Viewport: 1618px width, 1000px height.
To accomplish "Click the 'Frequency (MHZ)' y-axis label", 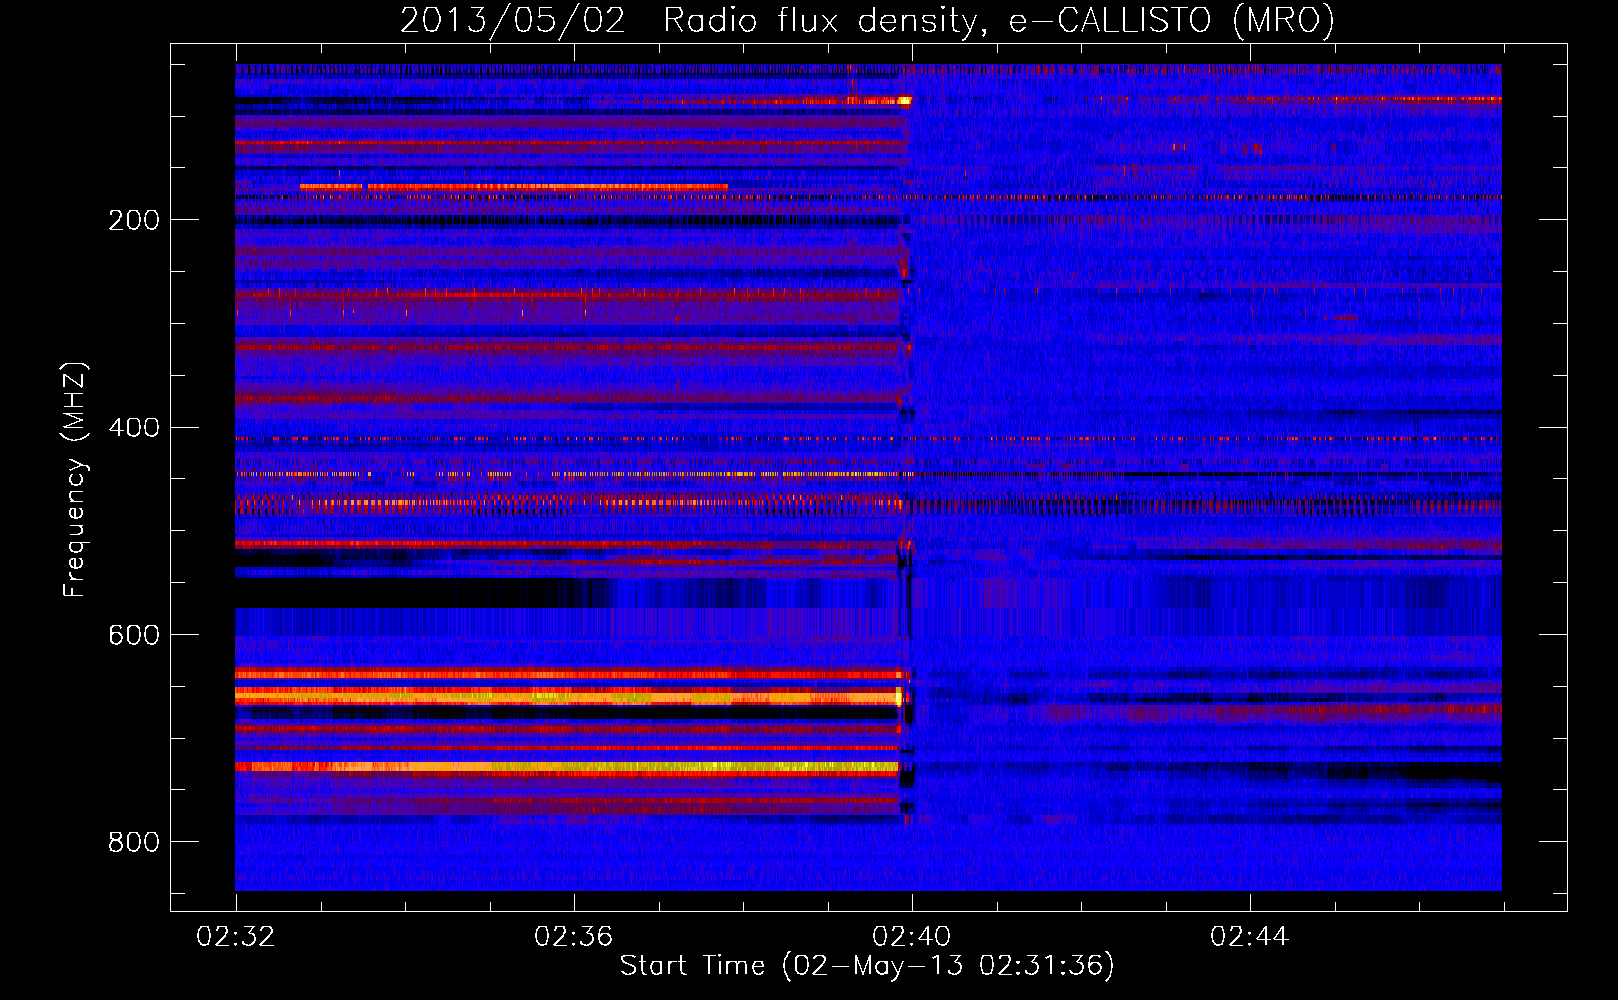I will pyautogui.click(x=74, y=479).
